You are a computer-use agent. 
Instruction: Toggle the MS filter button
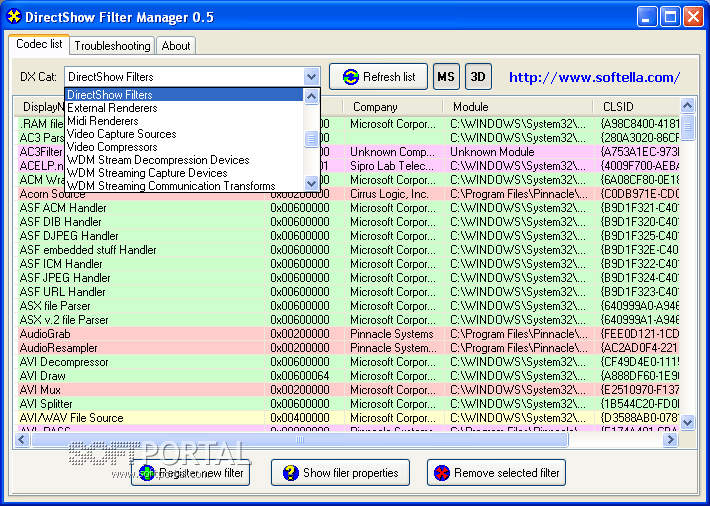coord(446,77)
